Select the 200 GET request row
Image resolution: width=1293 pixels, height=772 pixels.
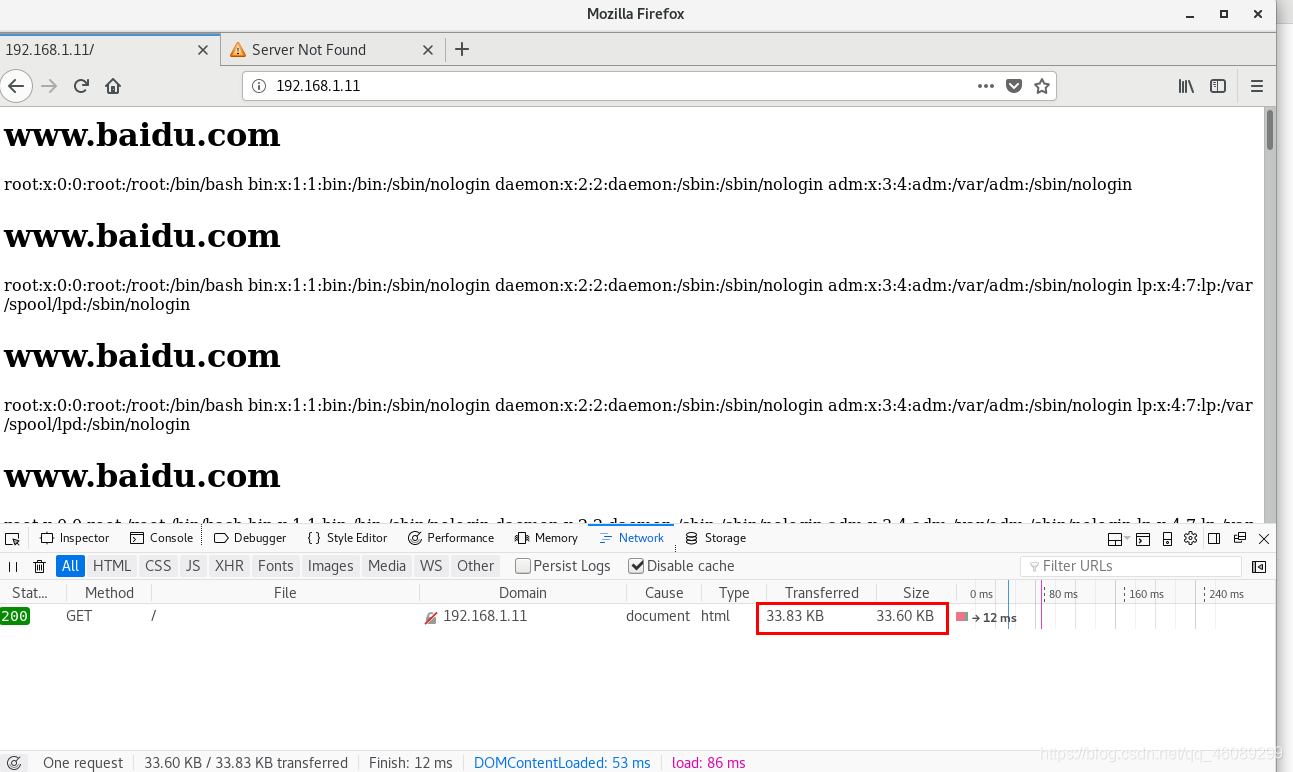pyautogui.click(x=638, y=617)
